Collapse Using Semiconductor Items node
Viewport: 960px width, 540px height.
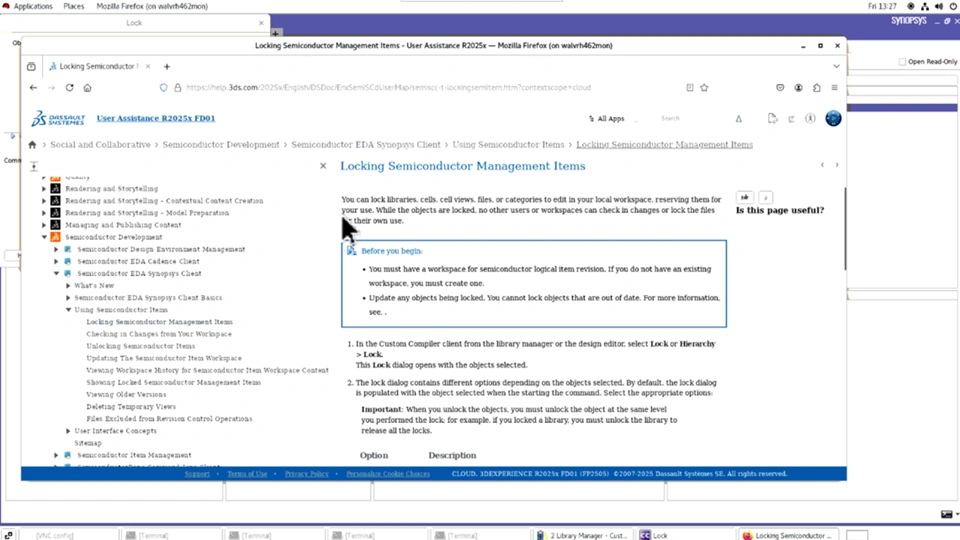[68, 310]
